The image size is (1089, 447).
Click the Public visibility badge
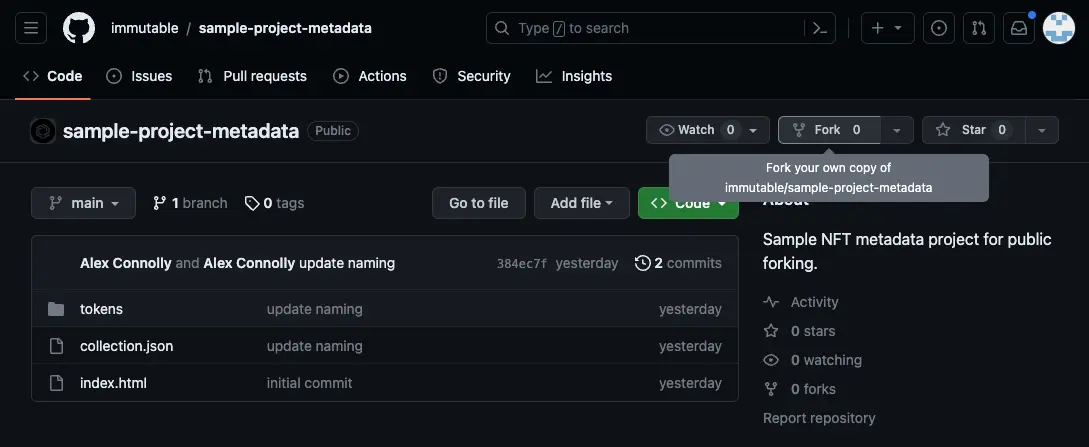(x=333, y=130)
